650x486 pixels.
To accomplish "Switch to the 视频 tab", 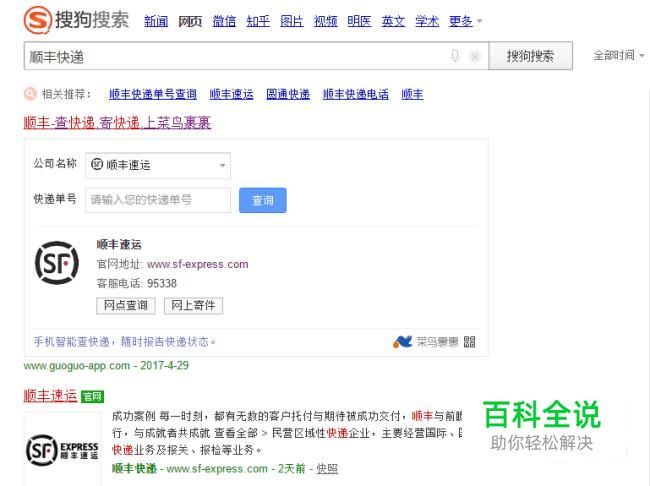I will [x=325, y=21].
